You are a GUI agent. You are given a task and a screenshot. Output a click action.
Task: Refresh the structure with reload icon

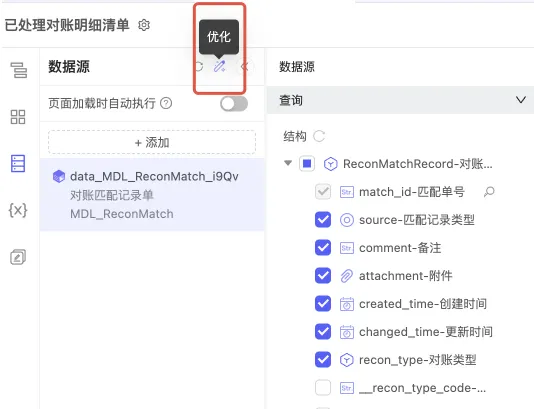[x=319, y=136]
